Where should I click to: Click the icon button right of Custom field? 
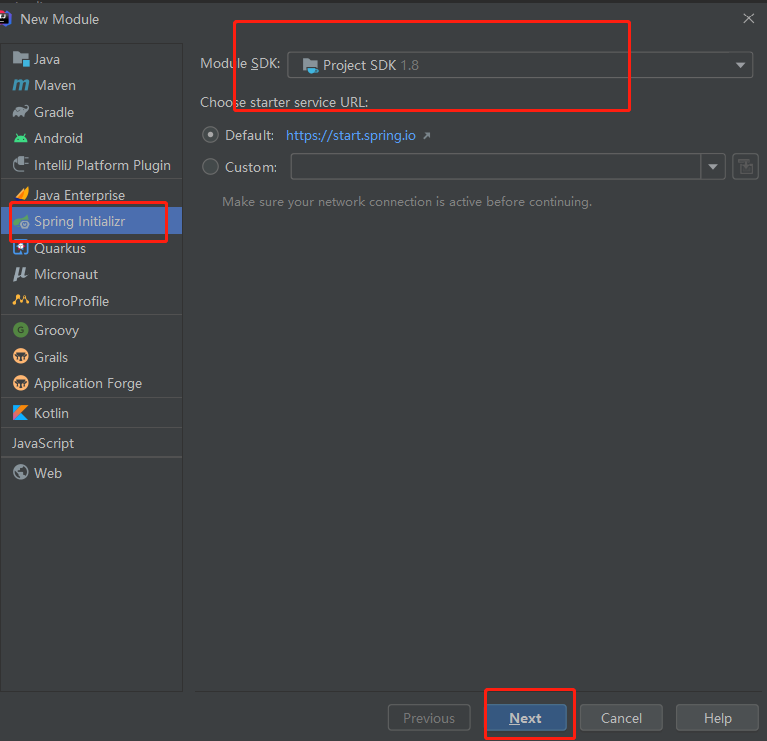pos(745,167)
